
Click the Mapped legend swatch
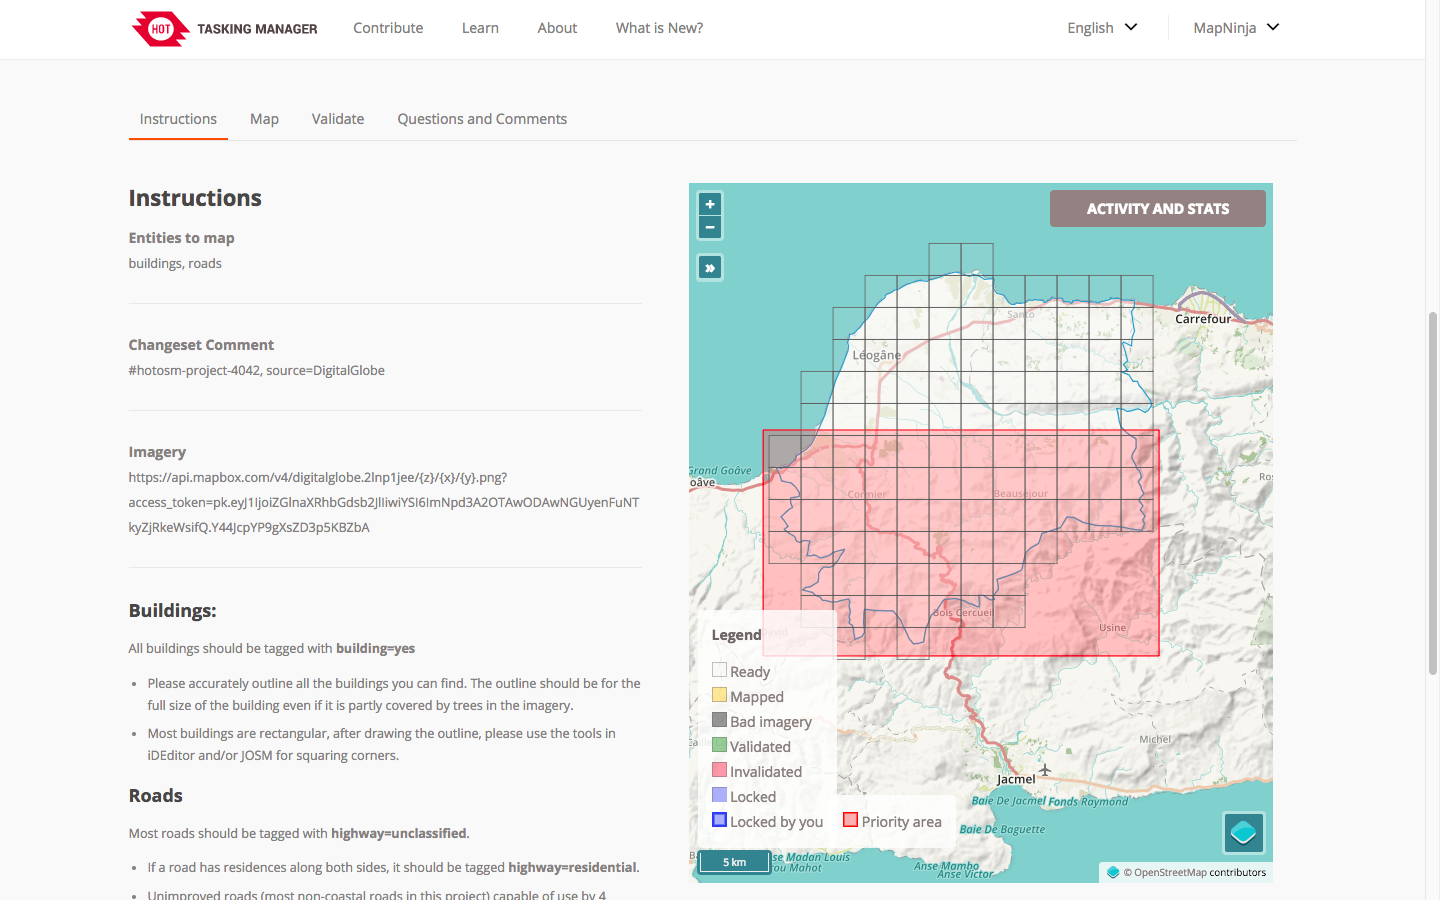(x=719, y=695)
